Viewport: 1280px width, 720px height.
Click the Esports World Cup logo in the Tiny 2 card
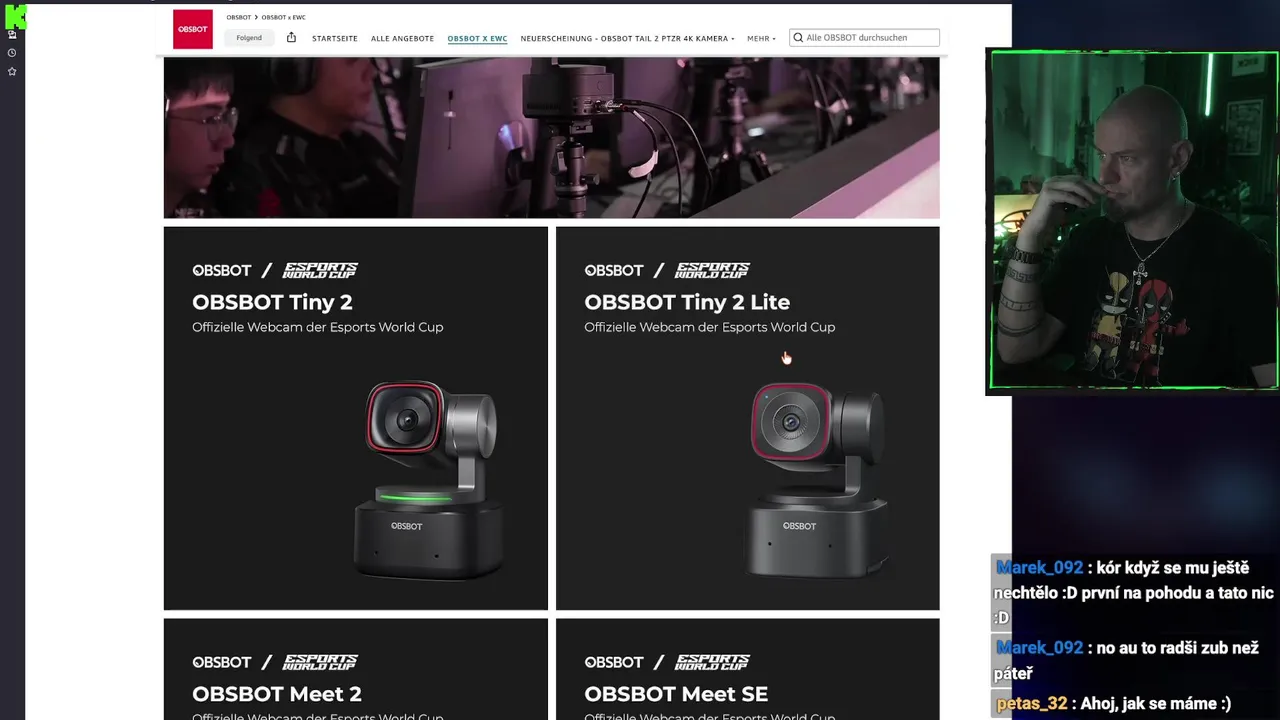tap(320, 270)
